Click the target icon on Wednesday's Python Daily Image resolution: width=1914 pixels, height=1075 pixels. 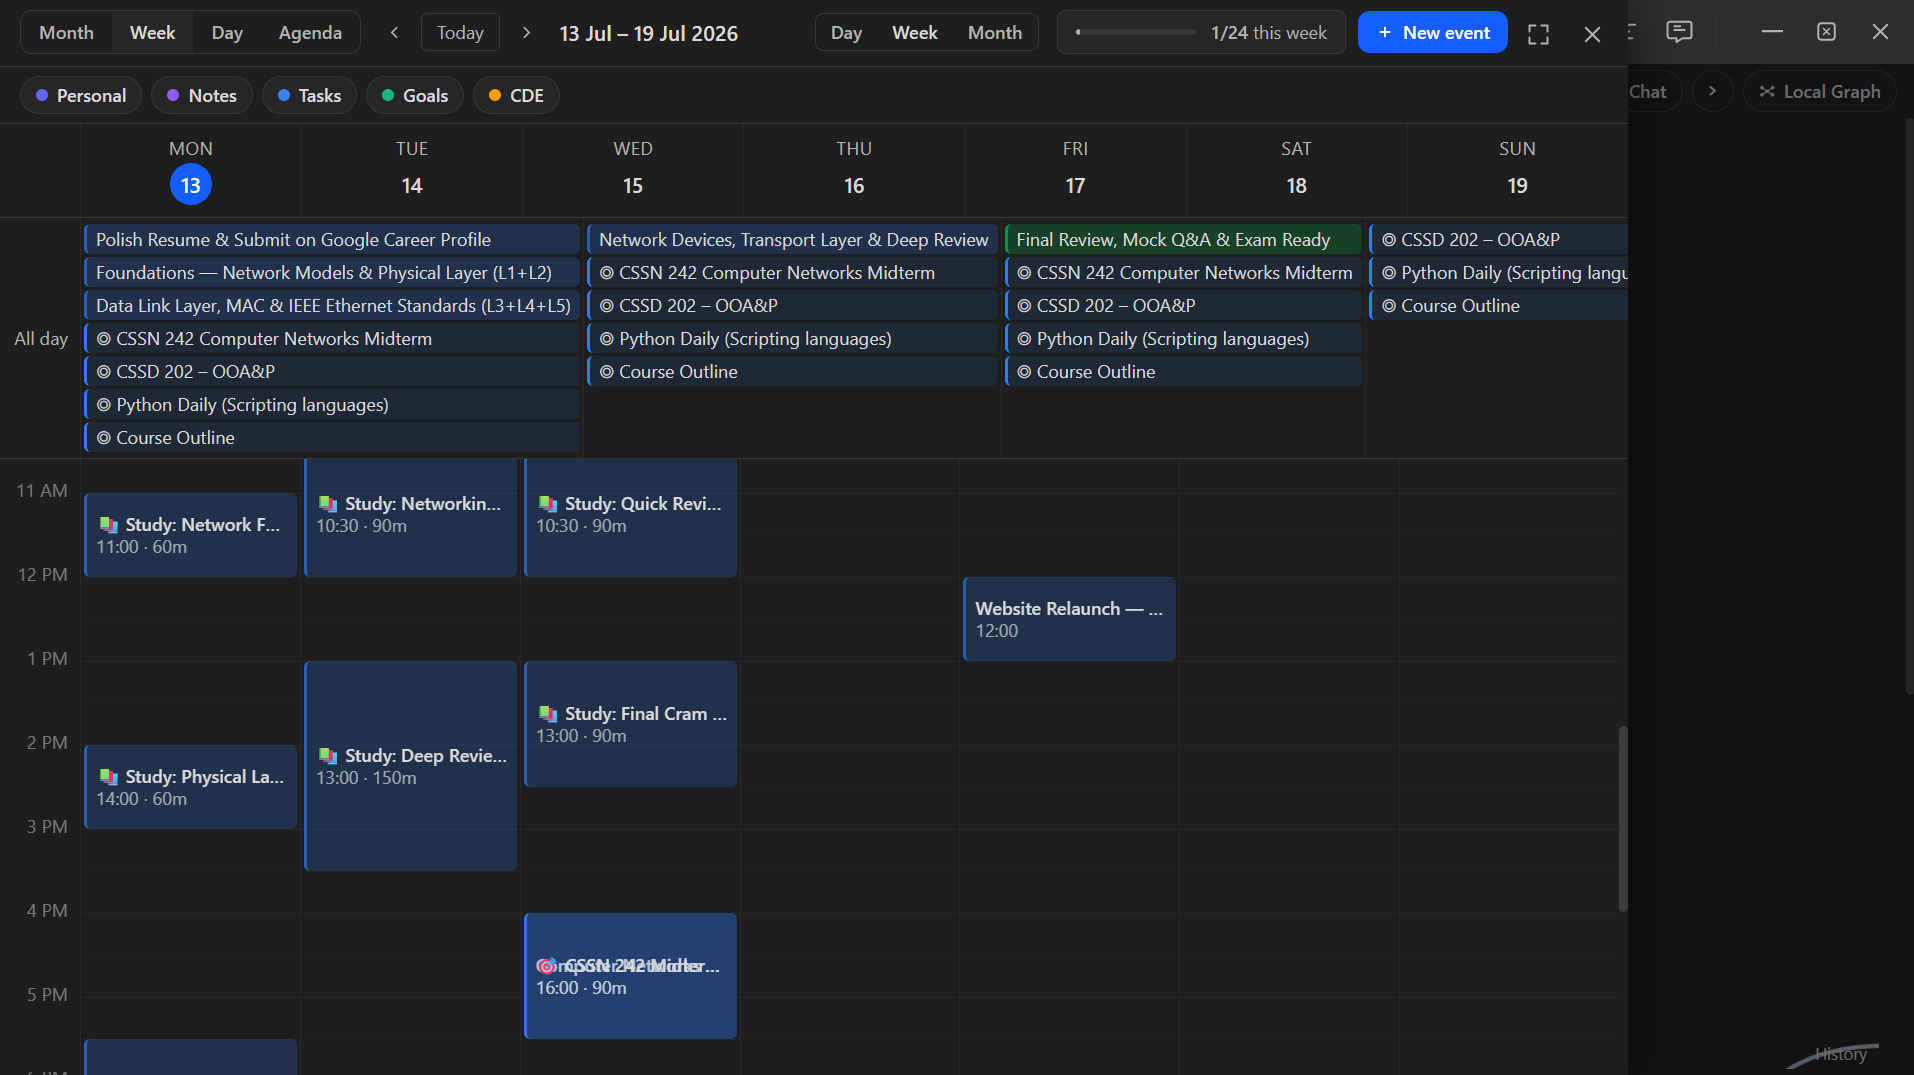click(607, 339)
